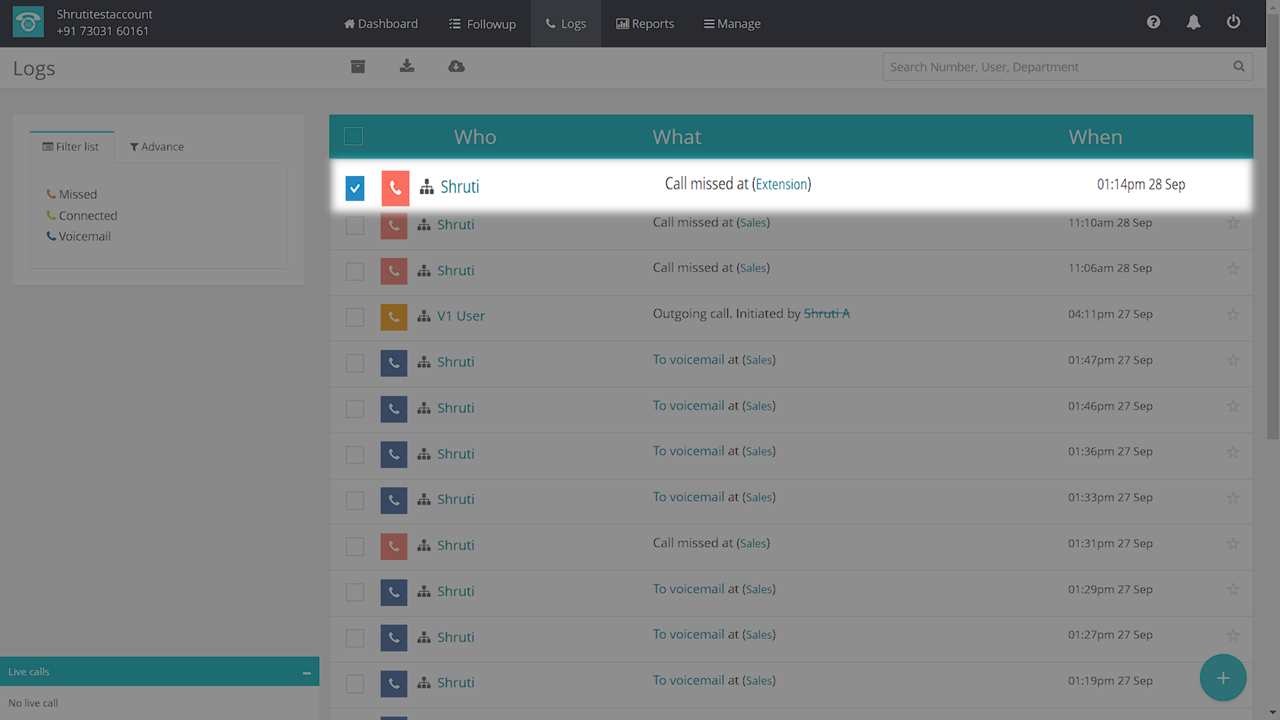Click the archive box icon in toolbar

[x=358, y=66]
